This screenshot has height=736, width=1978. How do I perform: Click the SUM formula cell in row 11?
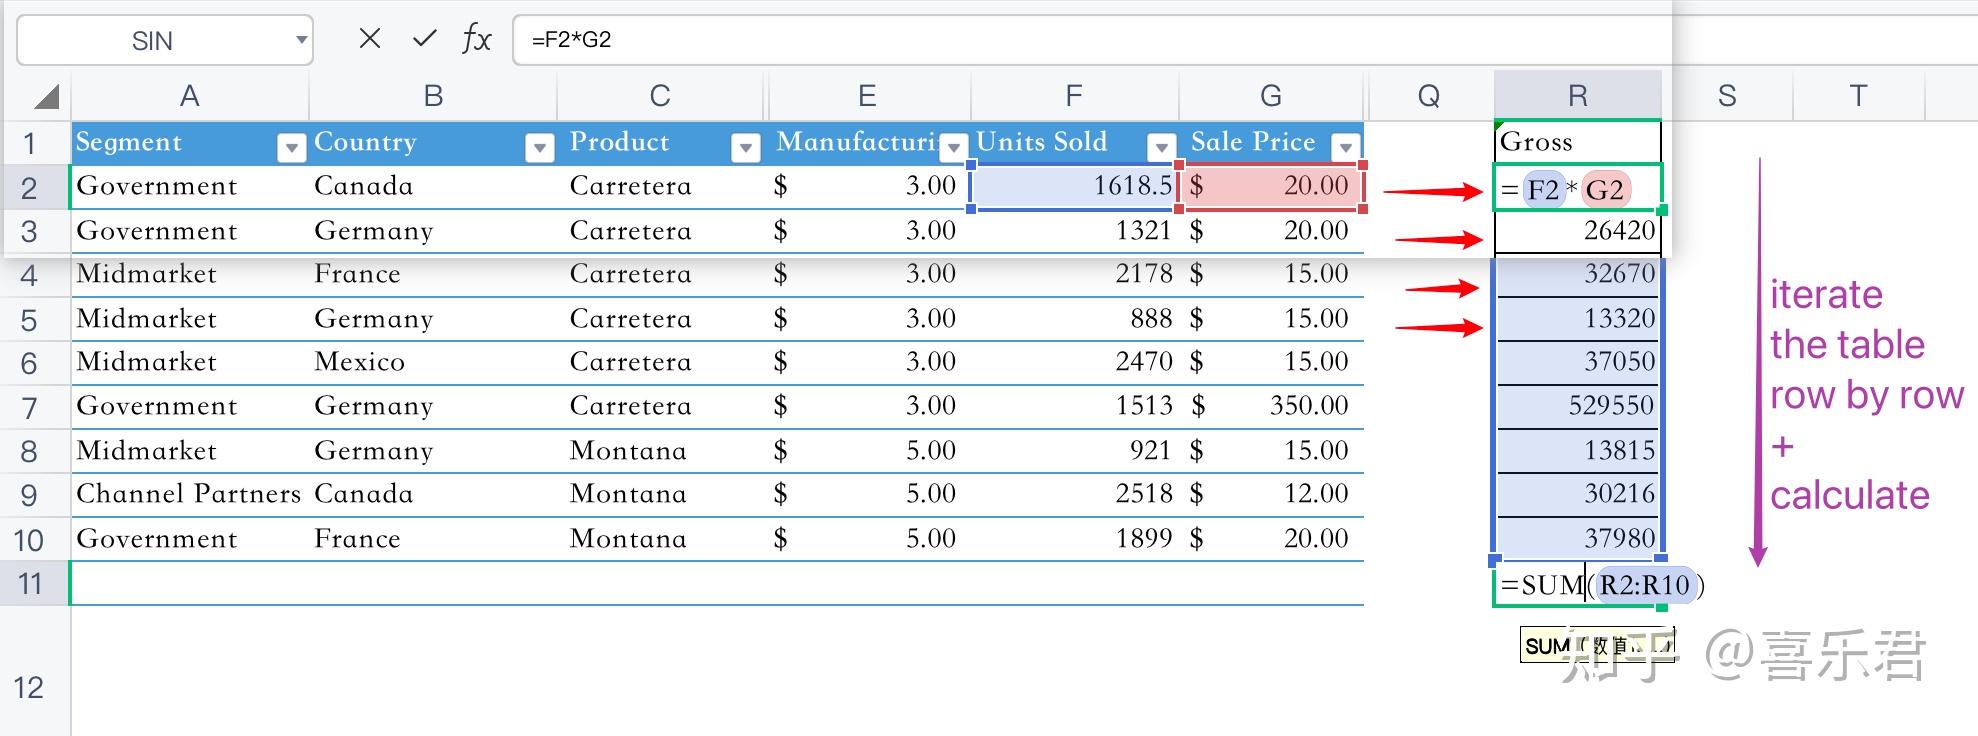coord(1577,585)
